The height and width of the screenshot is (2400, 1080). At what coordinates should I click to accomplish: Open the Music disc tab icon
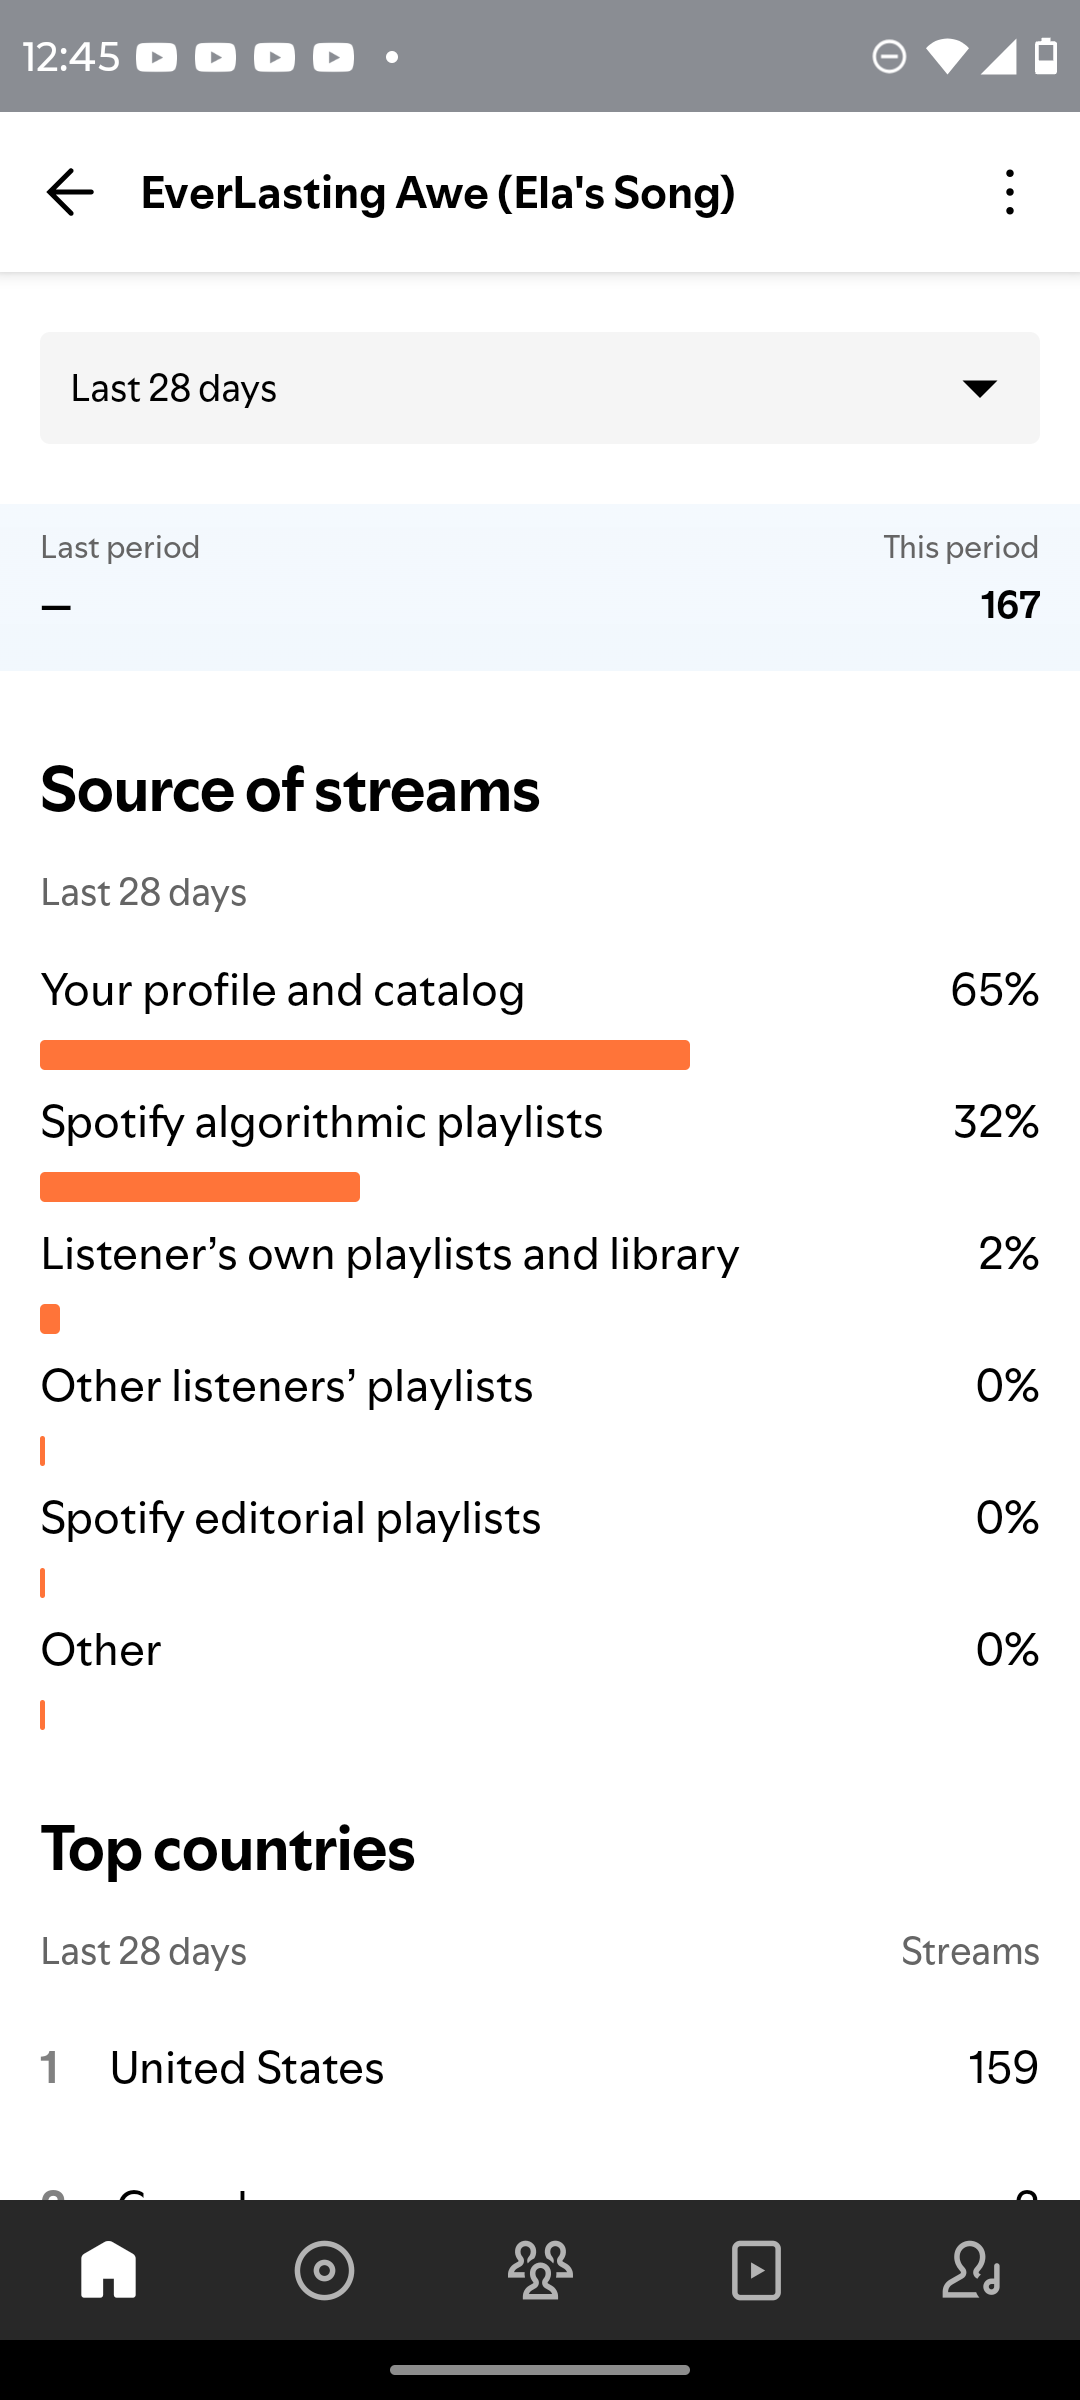[x=324, y=2270]
